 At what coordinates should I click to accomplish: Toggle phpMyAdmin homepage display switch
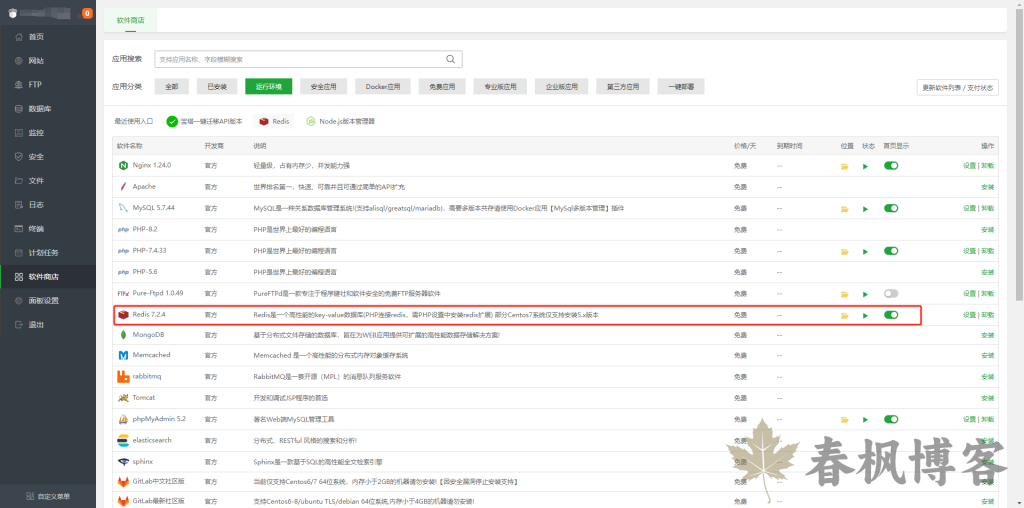[x=891, y=419]
